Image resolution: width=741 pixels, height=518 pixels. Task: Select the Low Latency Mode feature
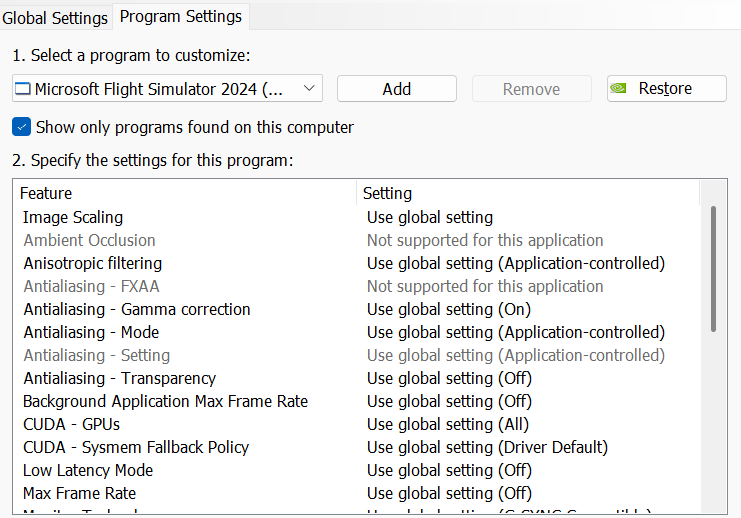88,470
